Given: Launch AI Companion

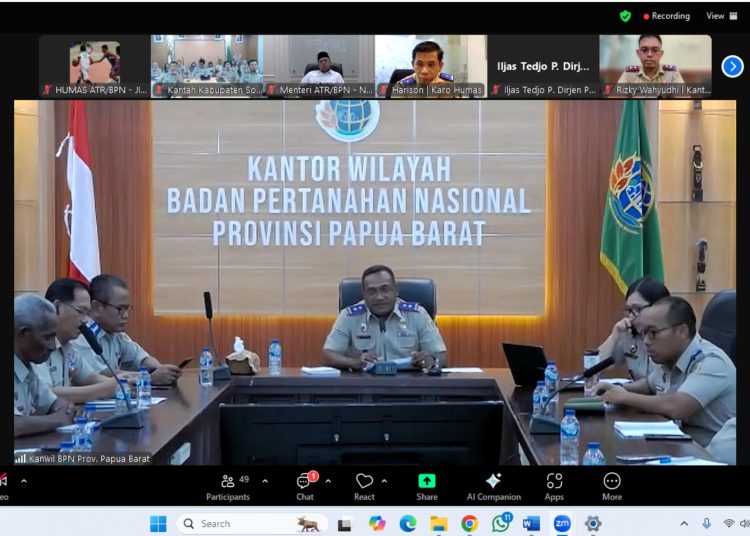Looking at the screenshot, I should 494,487.
